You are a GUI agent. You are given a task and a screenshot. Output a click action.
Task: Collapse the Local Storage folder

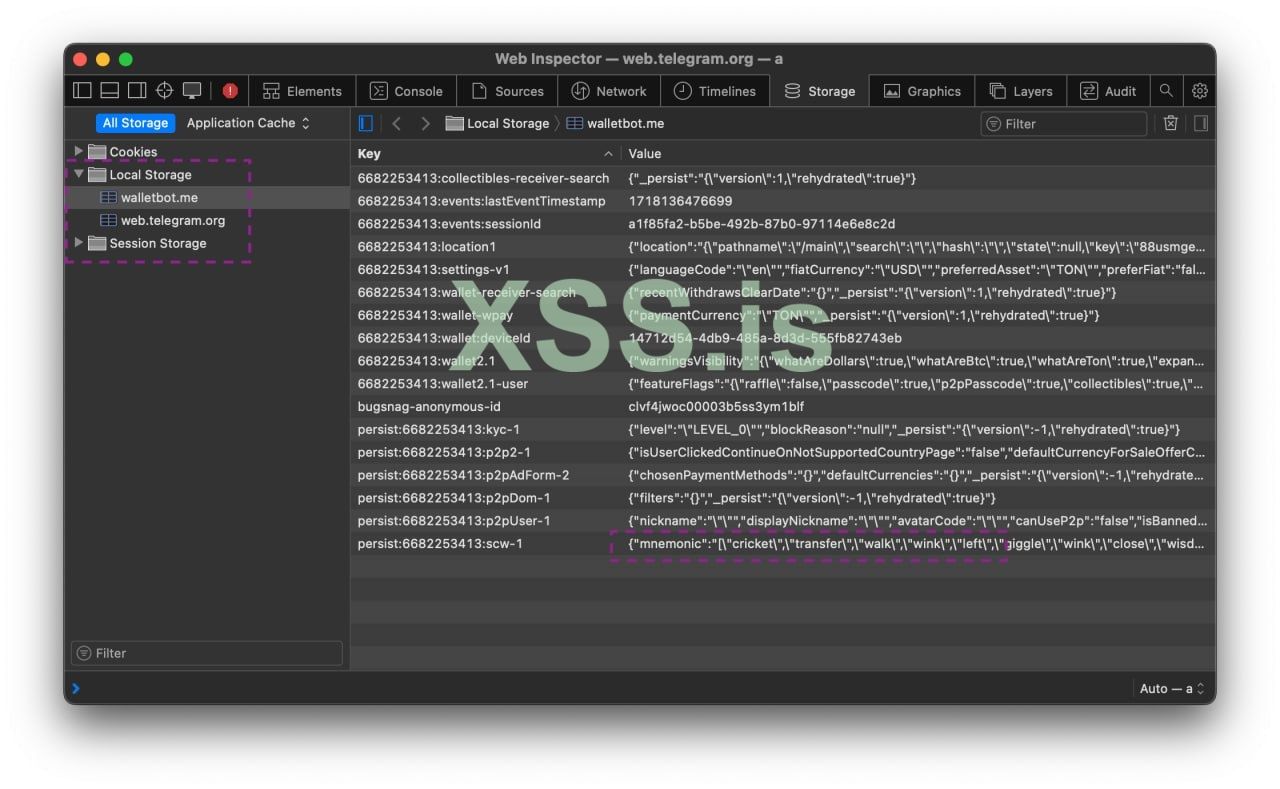click(79, 174)
